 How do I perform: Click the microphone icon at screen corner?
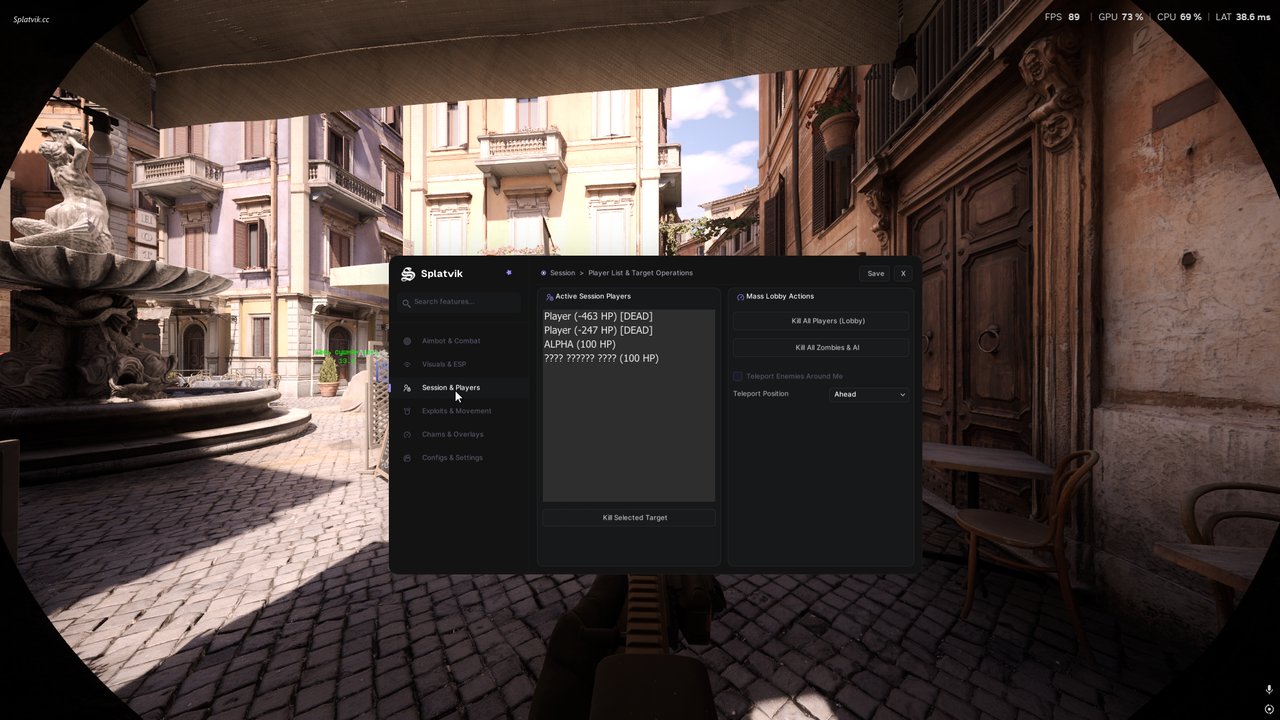[1269, 690]
